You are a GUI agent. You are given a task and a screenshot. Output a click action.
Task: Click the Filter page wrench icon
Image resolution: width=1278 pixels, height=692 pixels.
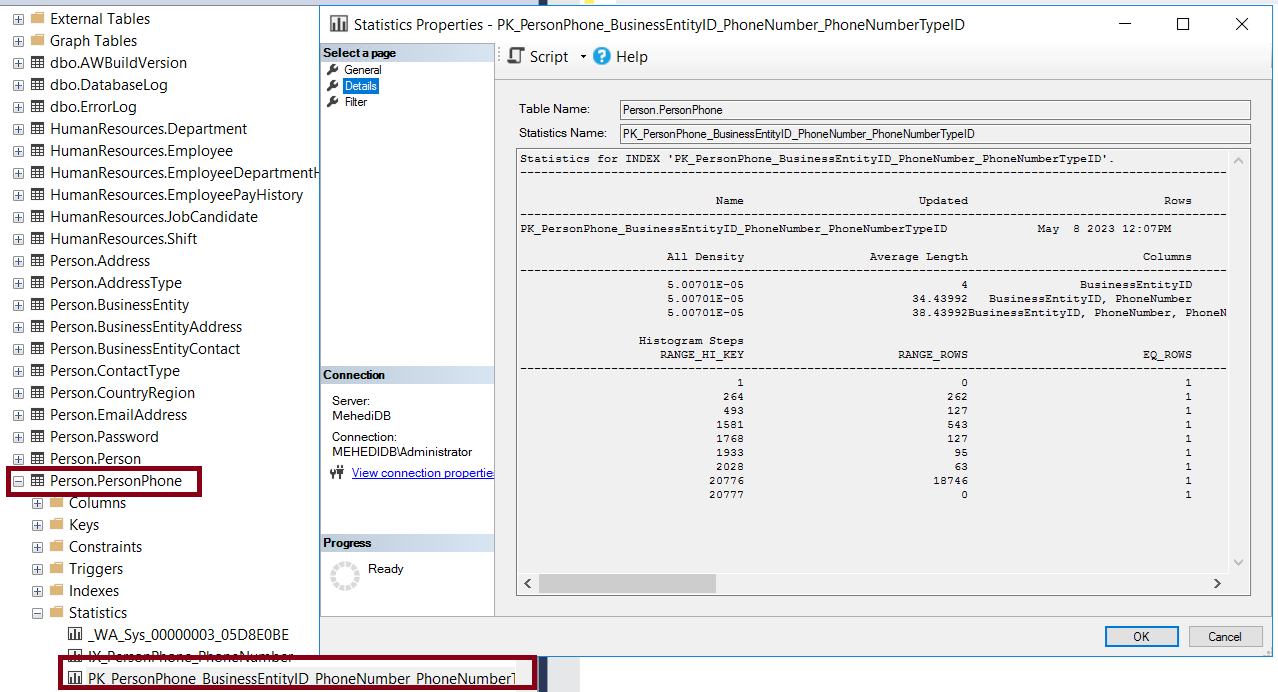point(333,102)
